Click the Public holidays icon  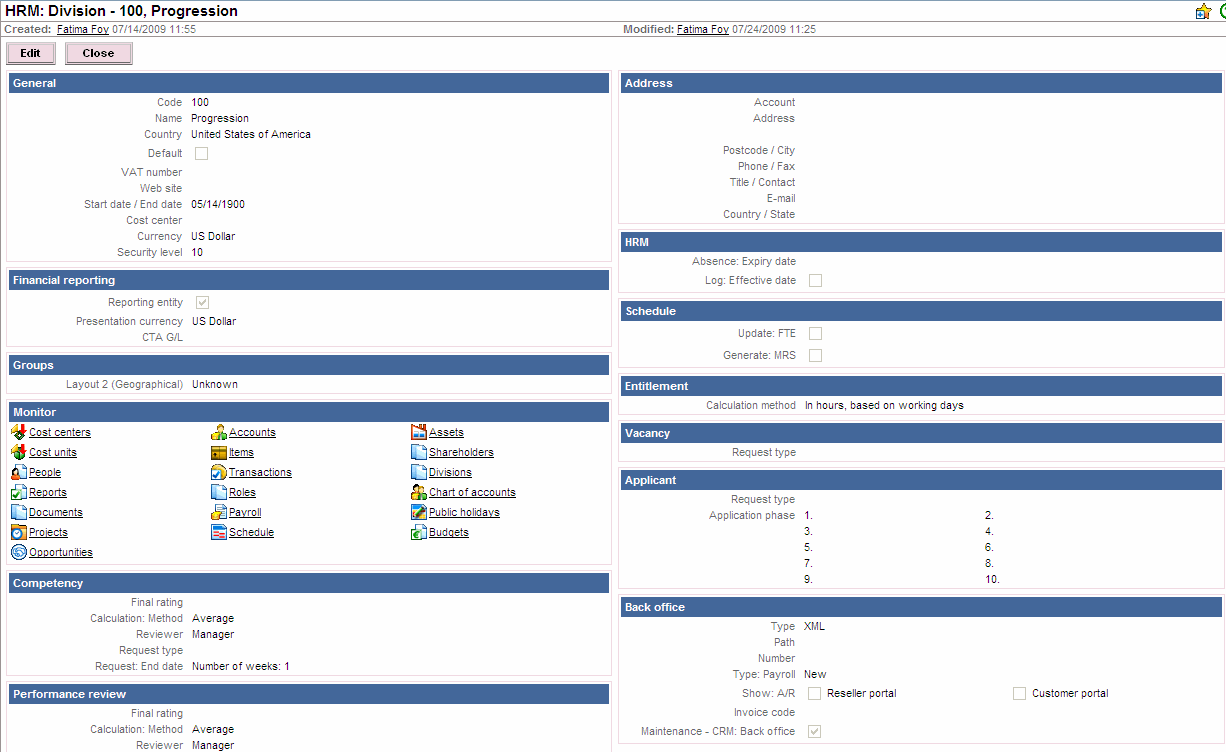(419, 512)
